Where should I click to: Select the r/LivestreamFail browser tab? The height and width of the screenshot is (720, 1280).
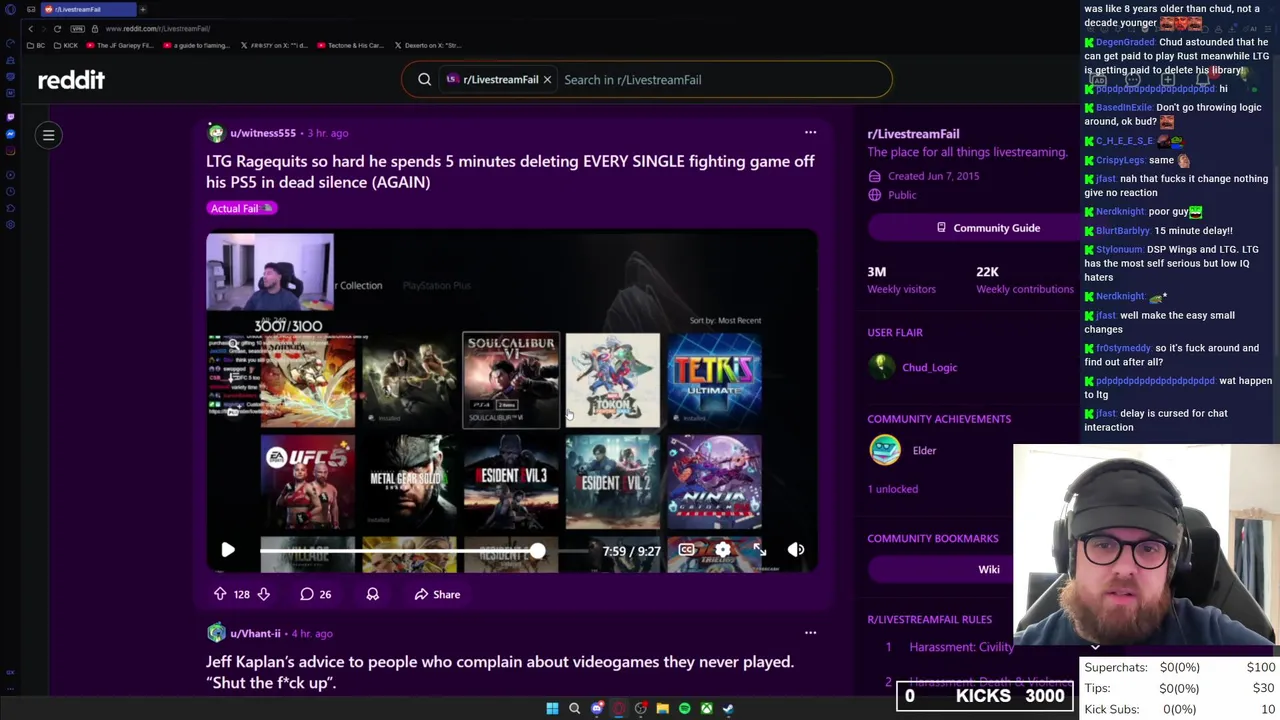point(88,9)
